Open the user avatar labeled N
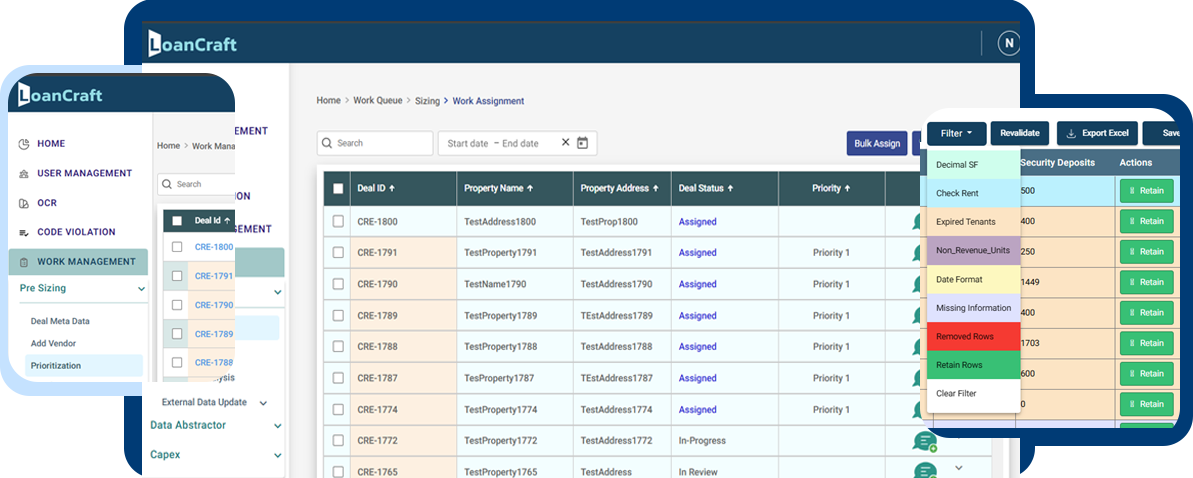 (1009, 43)
